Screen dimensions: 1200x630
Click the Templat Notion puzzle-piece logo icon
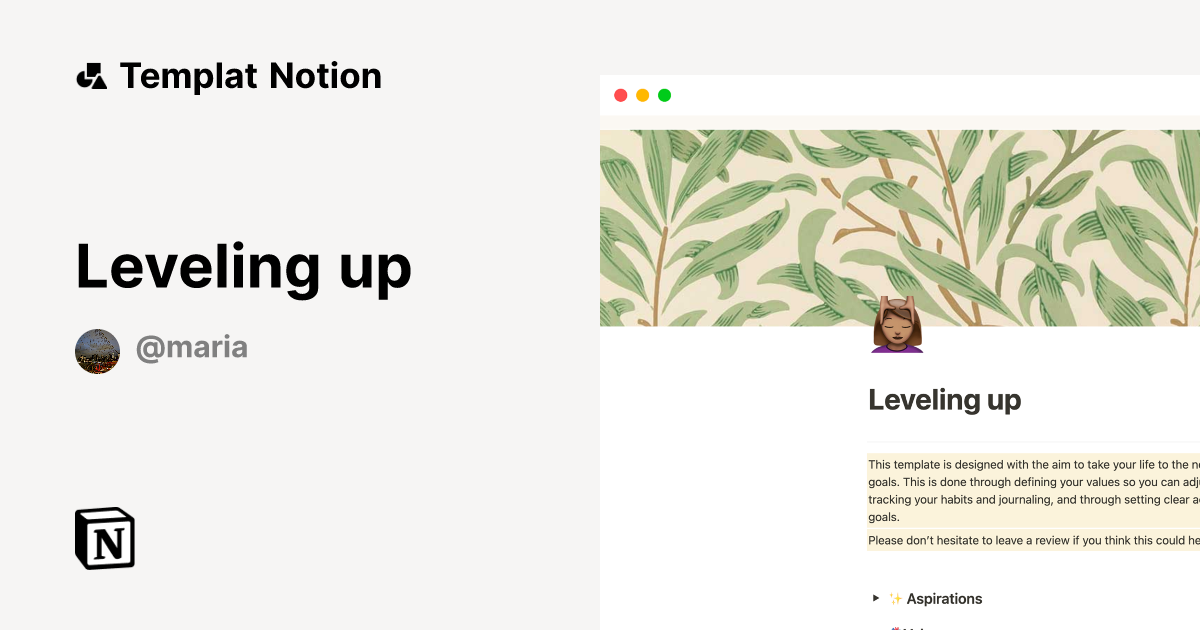pyautogui.click(x=93, y=75)
